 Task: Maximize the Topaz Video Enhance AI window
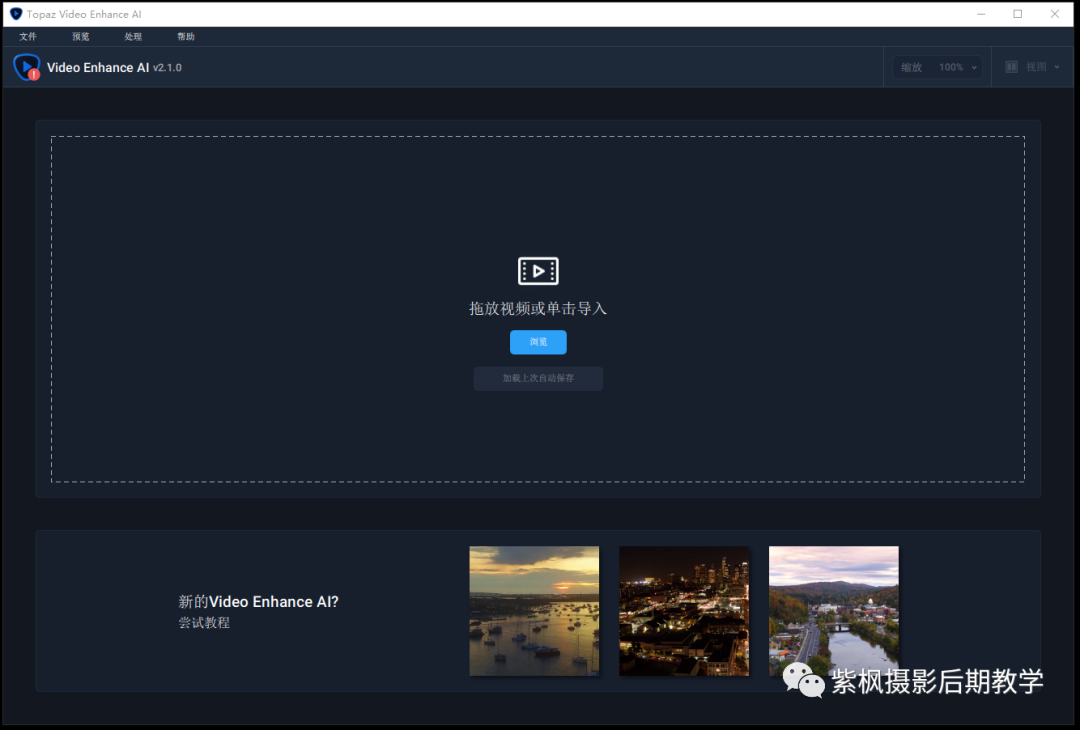click(x=1017, y=14)
